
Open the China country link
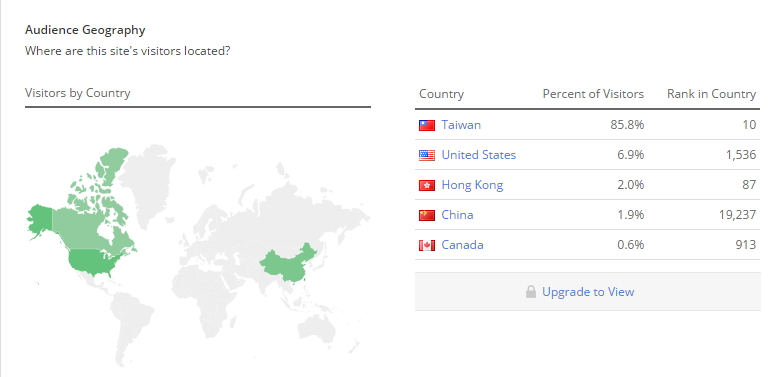(x=457, y=215)
